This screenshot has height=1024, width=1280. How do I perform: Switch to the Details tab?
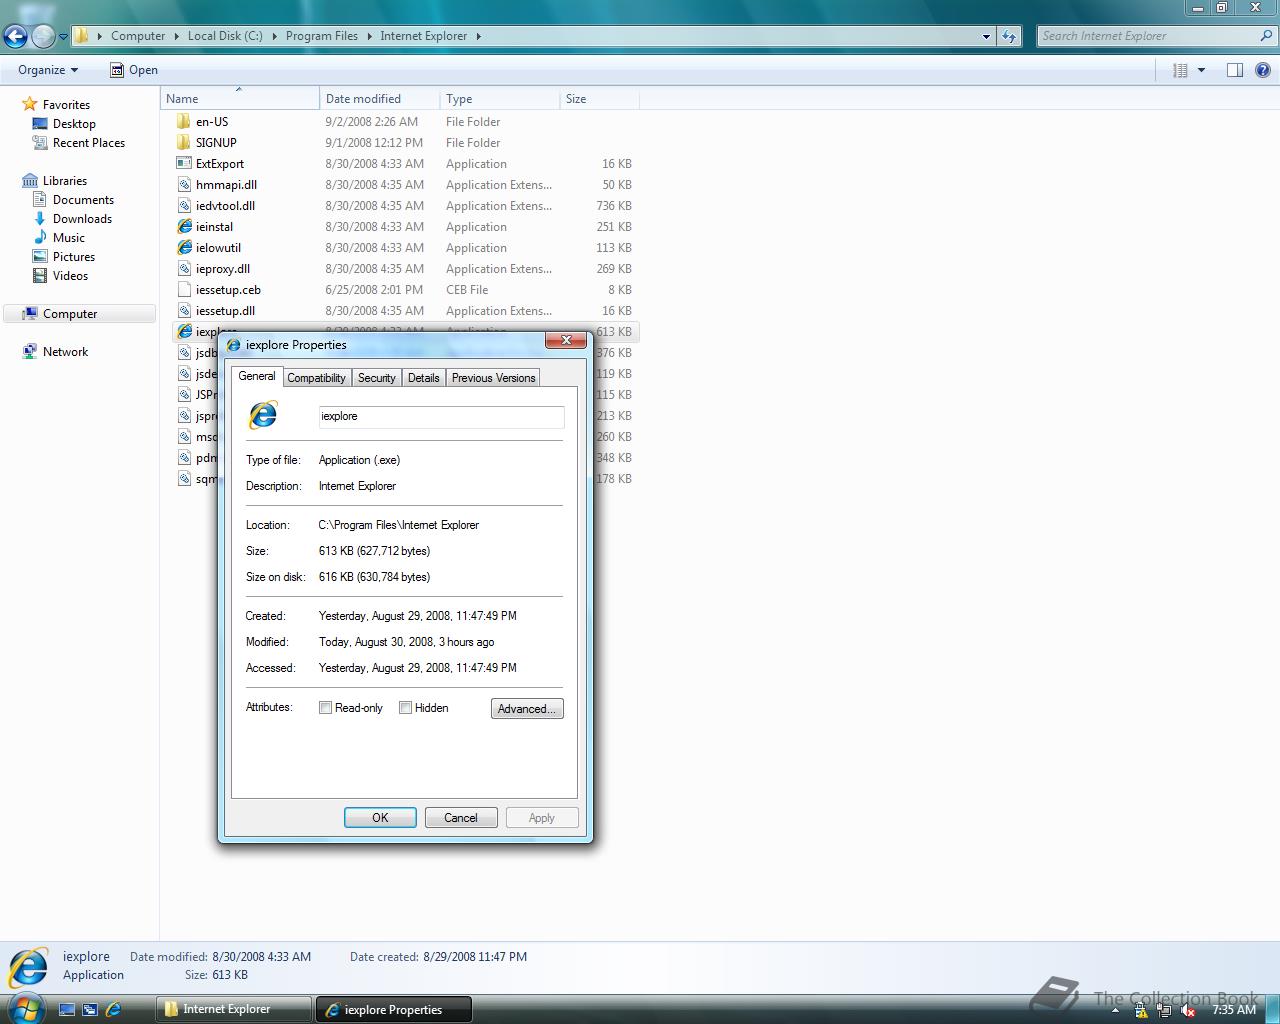tap(423, 378)
